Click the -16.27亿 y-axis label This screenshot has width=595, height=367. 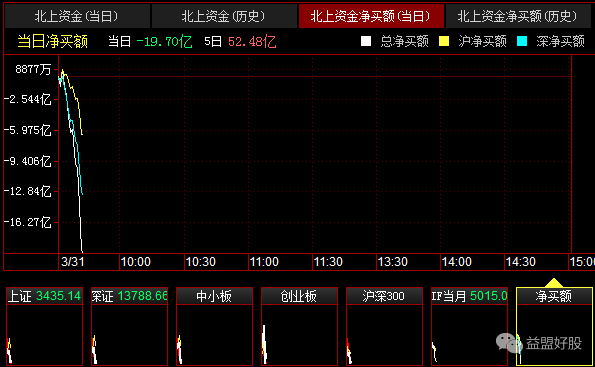pyautogui.click(x=27, y=222)
